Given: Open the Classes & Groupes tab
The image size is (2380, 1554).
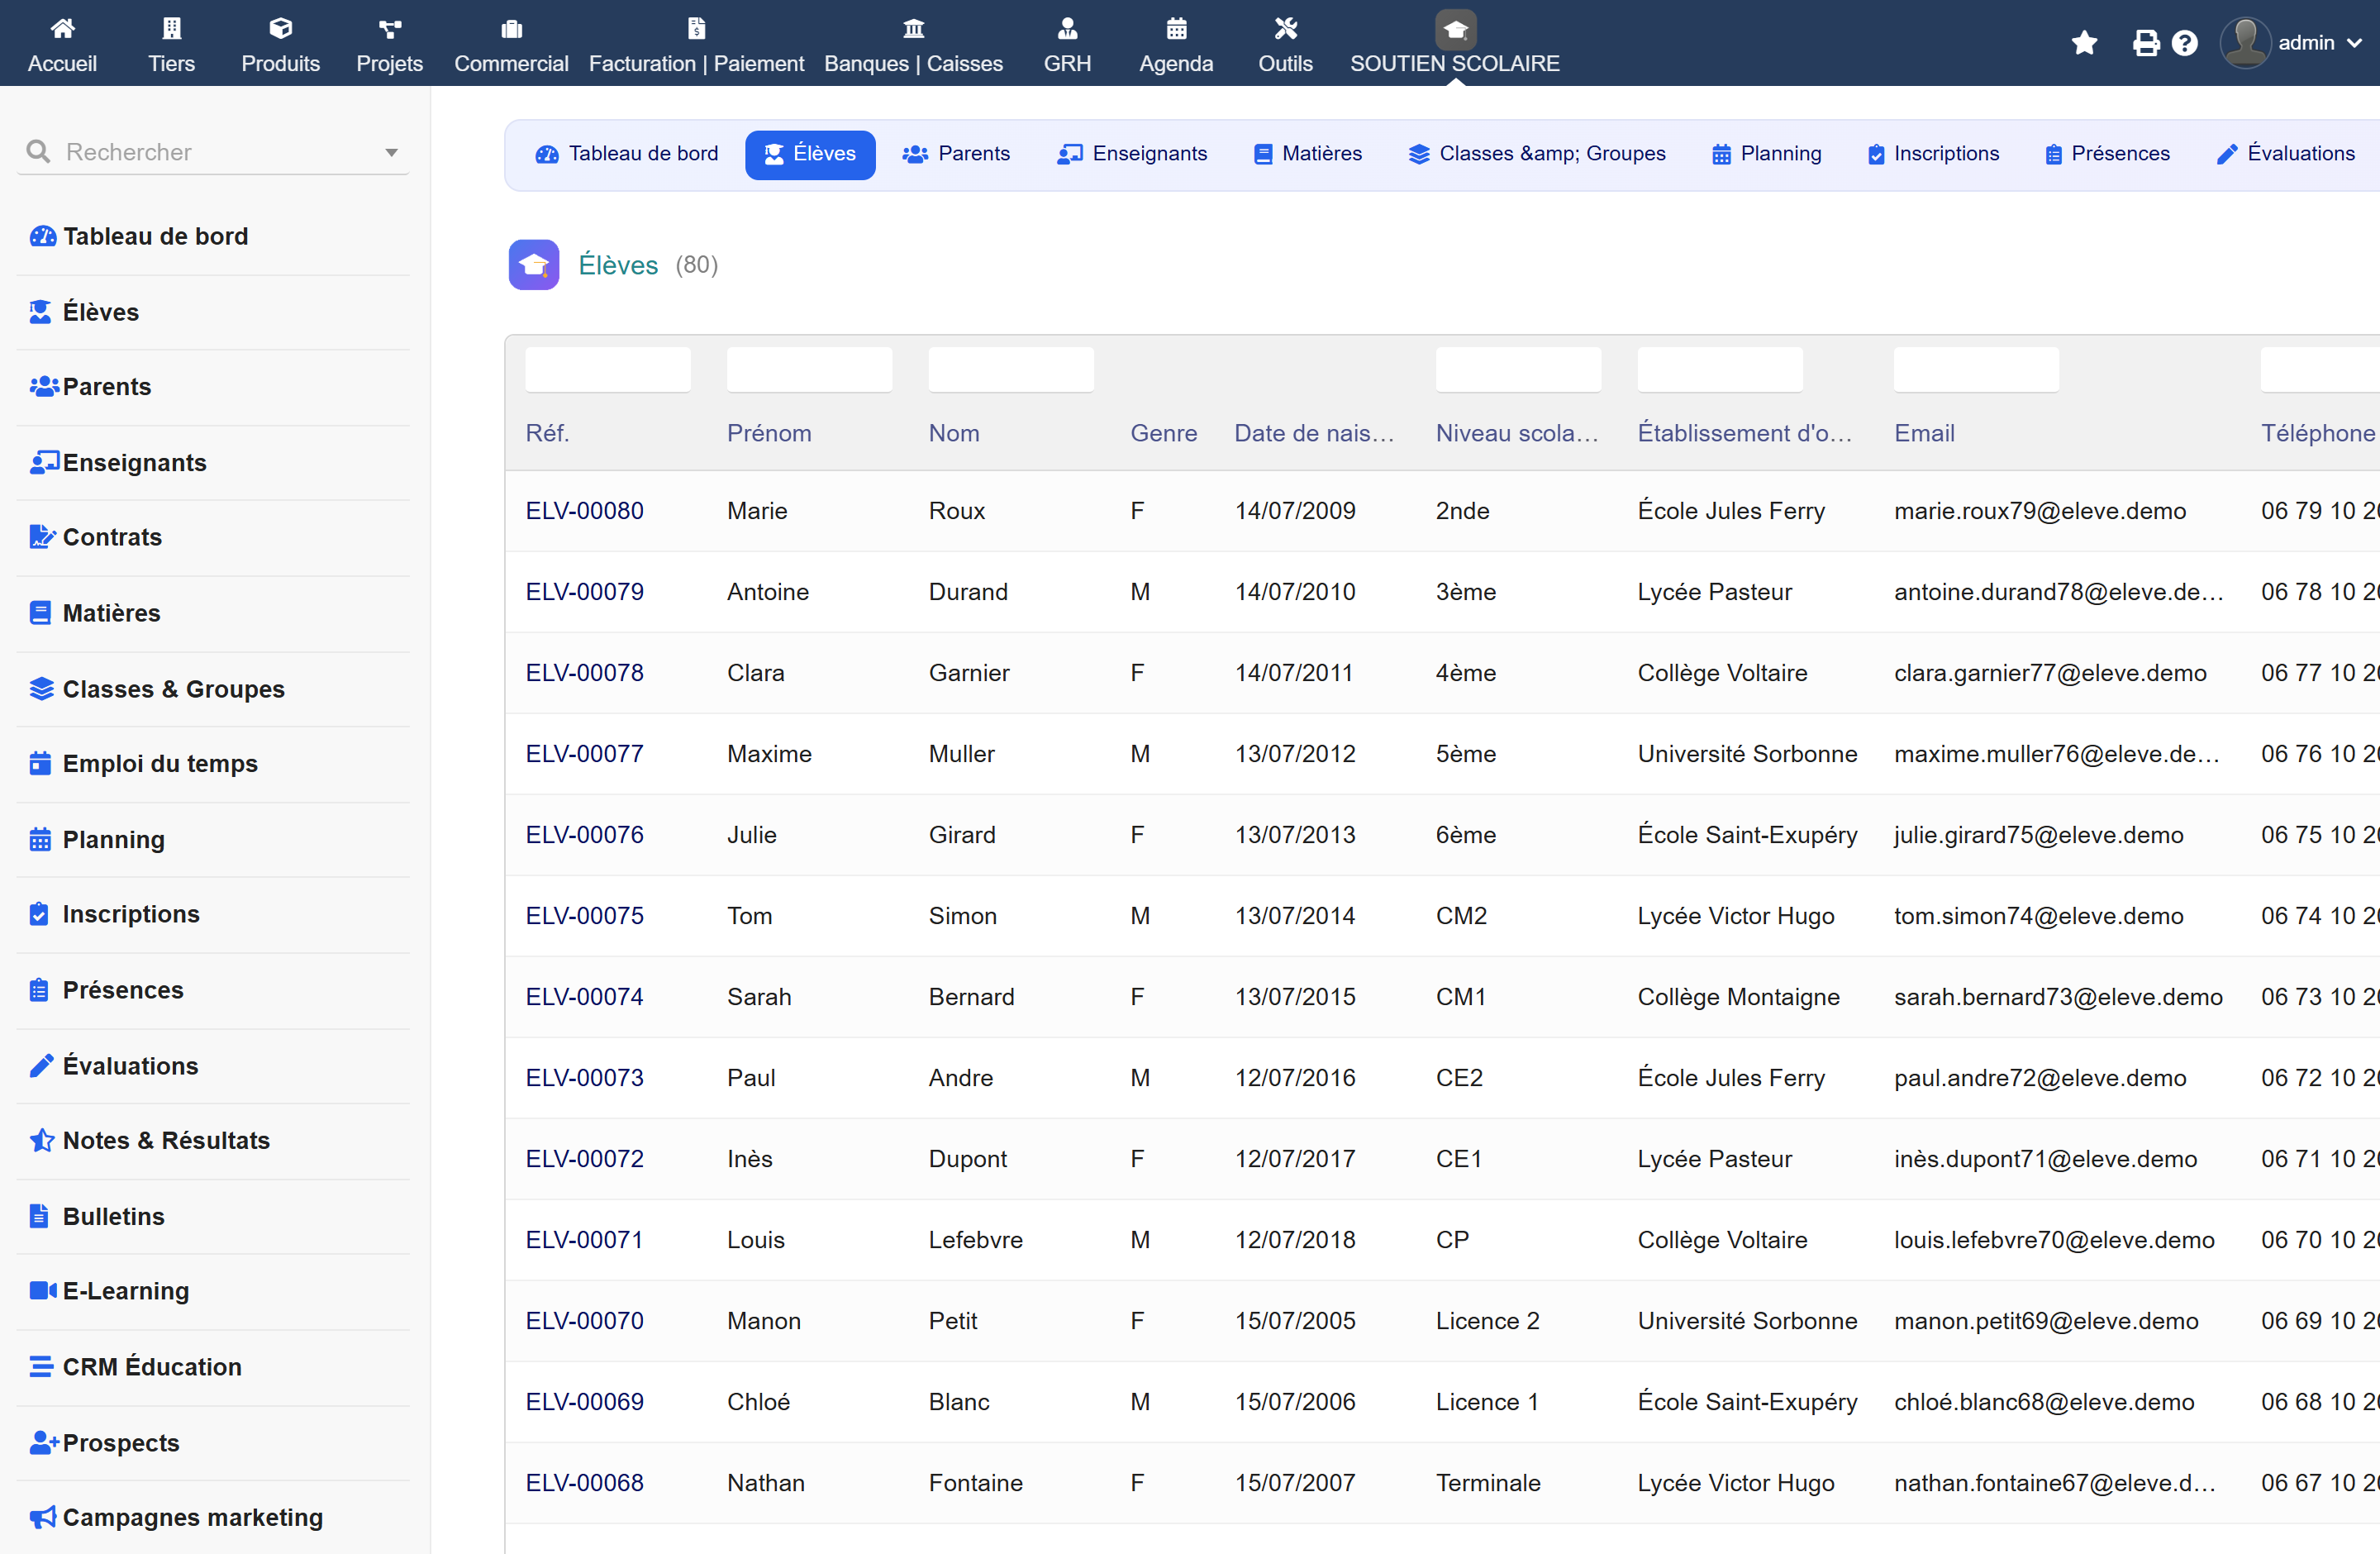Looking at the screenshot, I should pyautogui.click(x=1538, y=154).
